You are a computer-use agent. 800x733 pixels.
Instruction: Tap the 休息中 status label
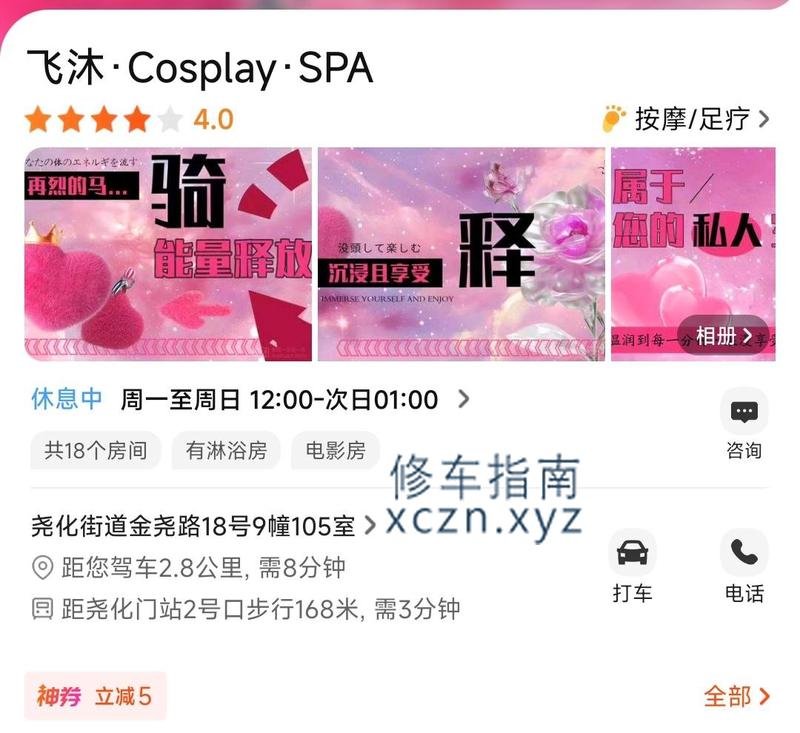click(67, 399)
